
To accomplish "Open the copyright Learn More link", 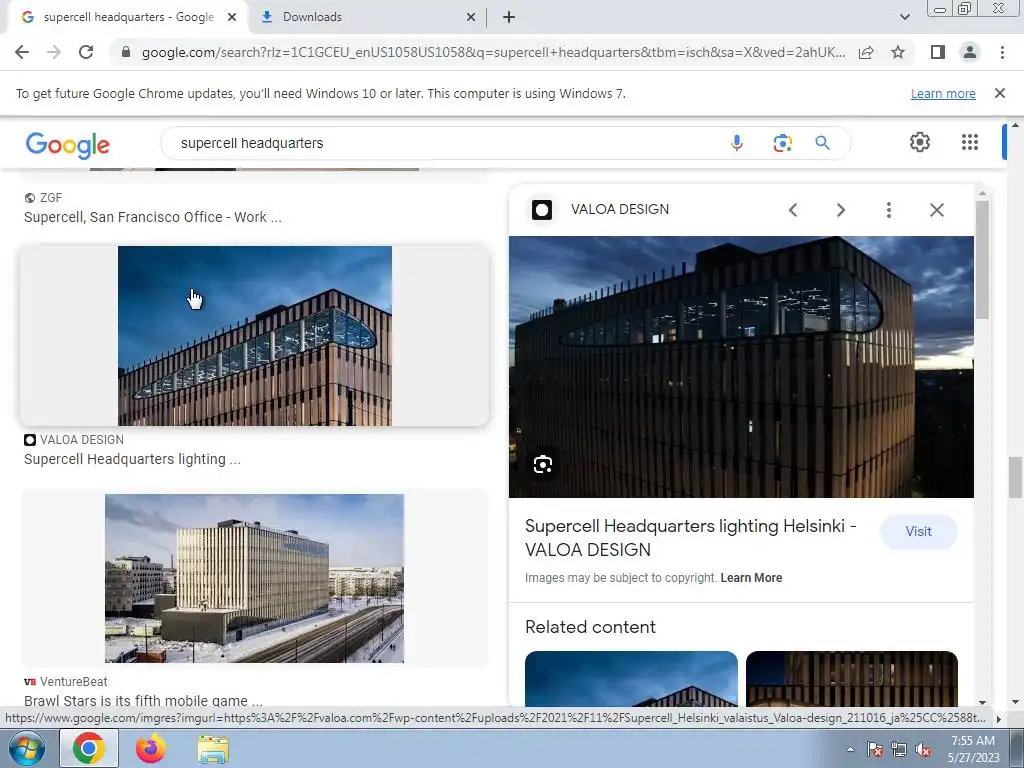I will (x=751, y=578).
